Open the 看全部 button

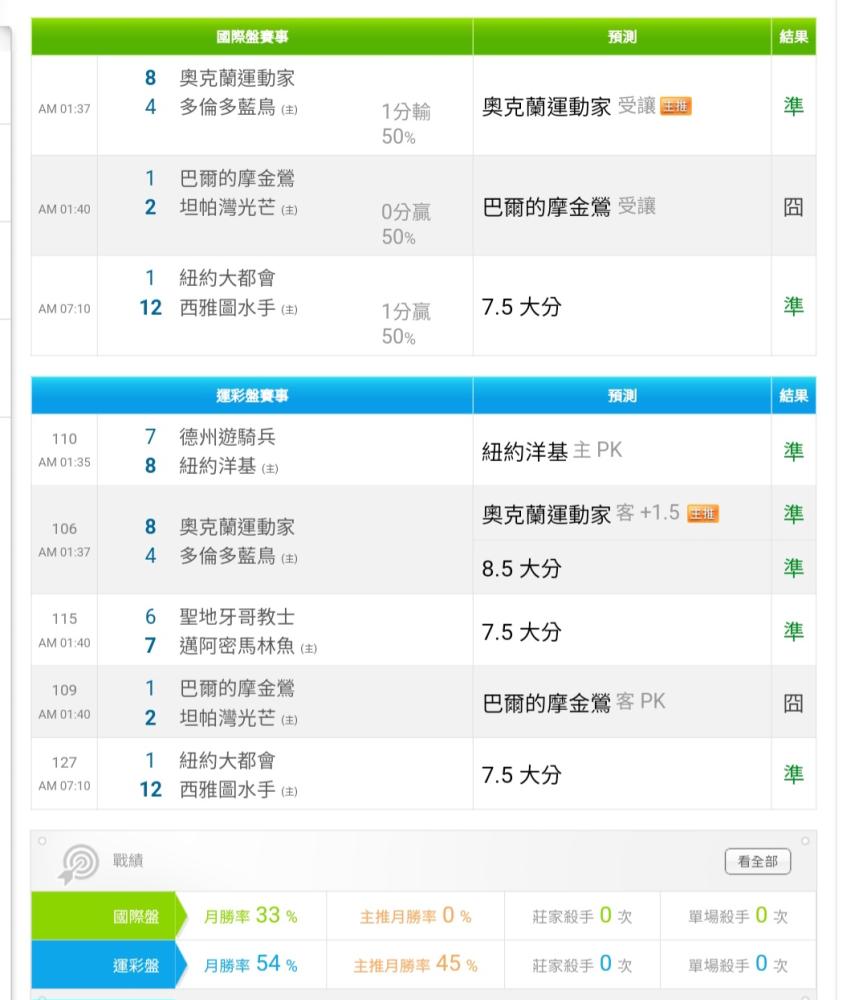(x=757, y=862)
